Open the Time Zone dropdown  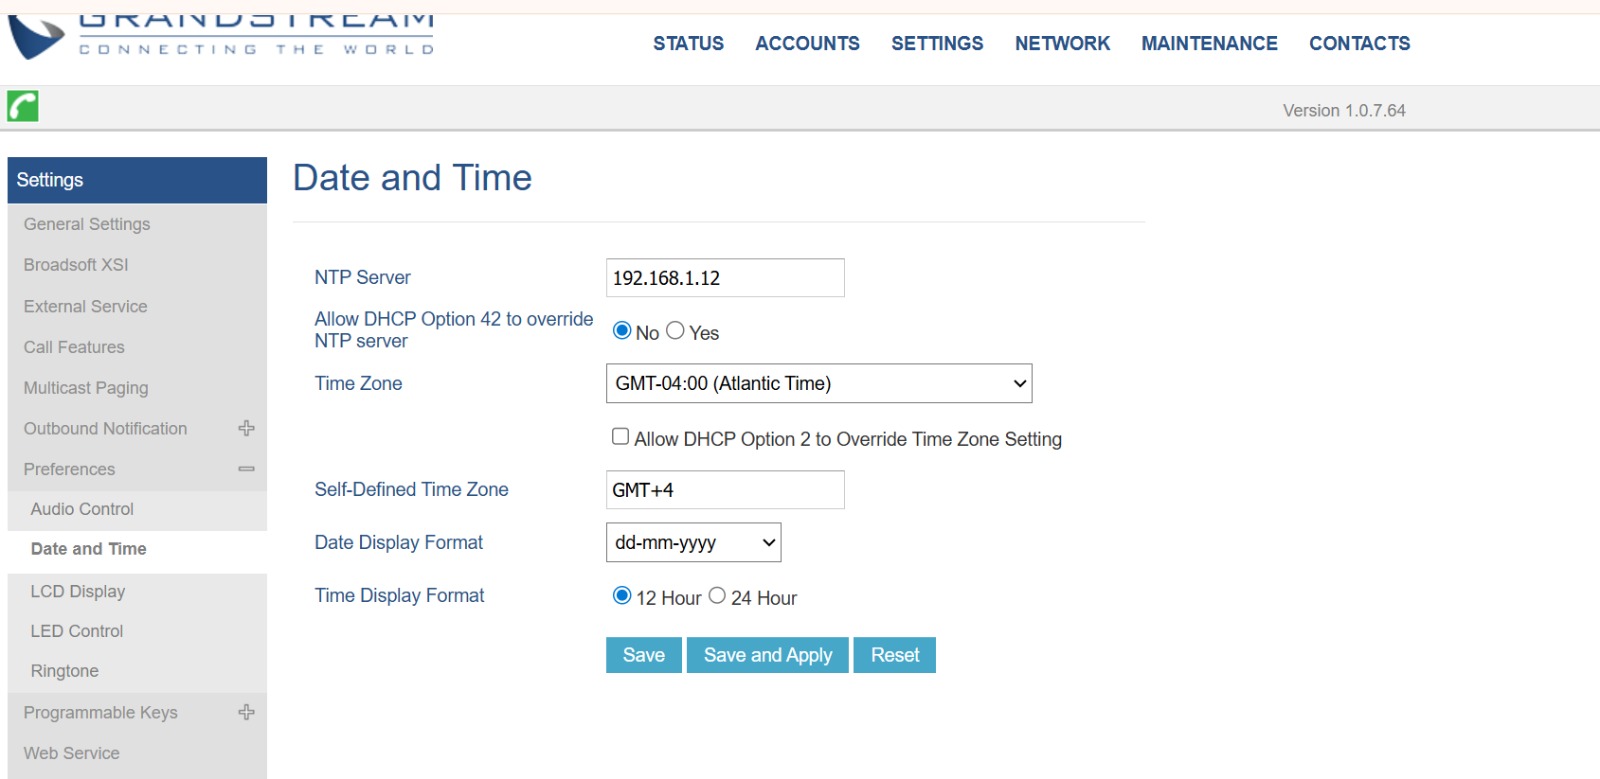[818, 383]
